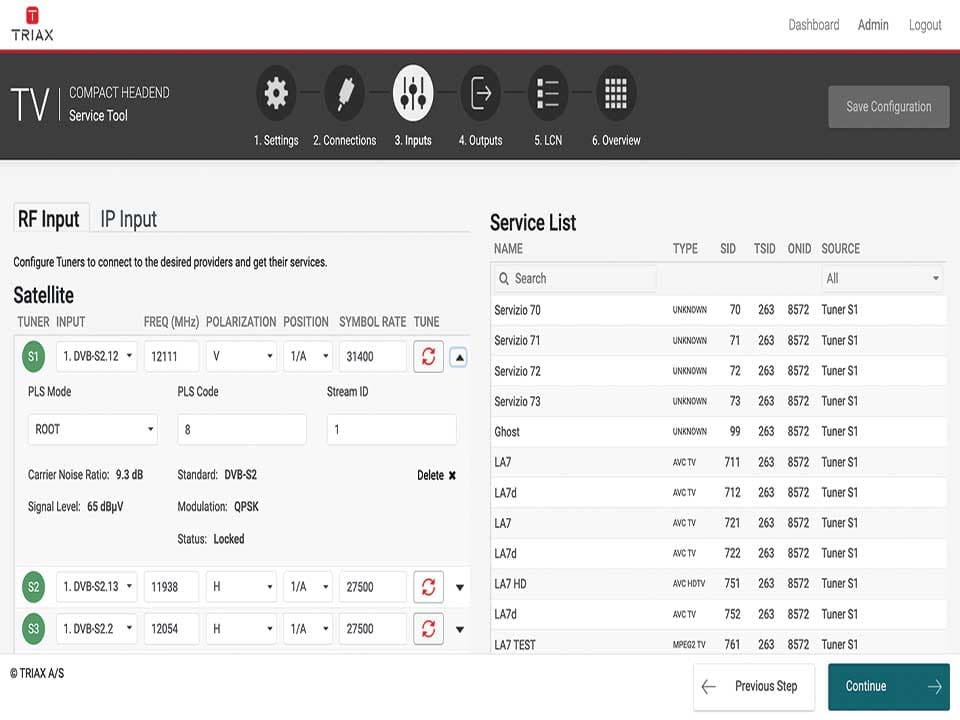Open the PLS Mode ROOT dropdown
Screen dimensions: 960x720
pyautogui.click(x=92, y=430)
